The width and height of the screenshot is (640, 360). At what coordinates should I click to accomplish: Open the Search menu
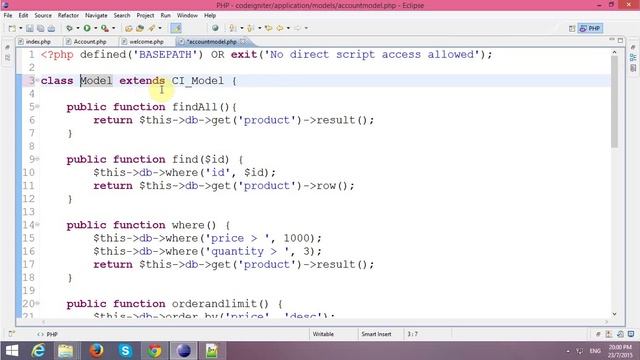click(122, 15)
